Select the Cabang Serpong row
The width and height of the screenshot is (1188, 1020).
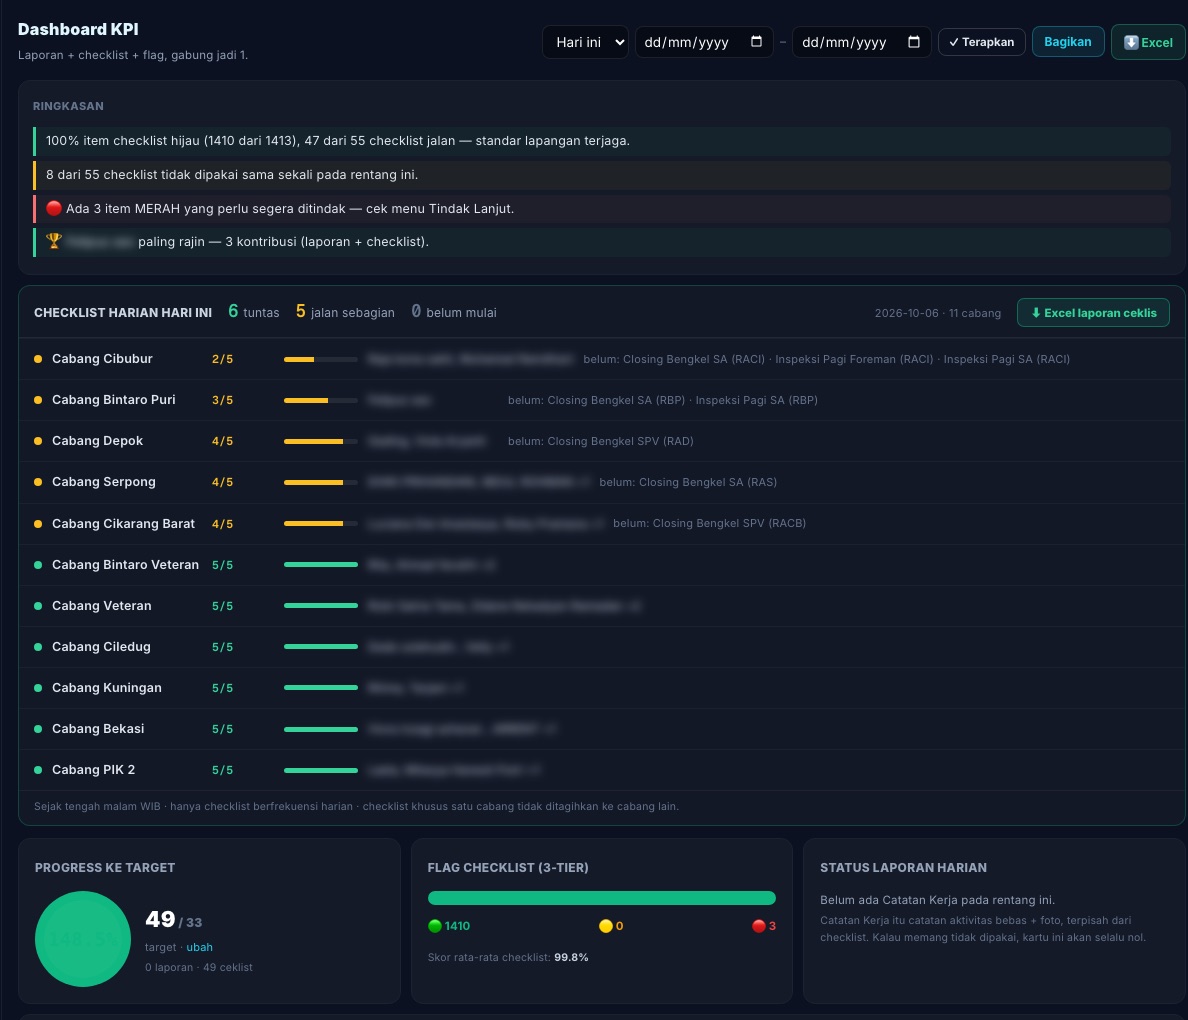601,482
